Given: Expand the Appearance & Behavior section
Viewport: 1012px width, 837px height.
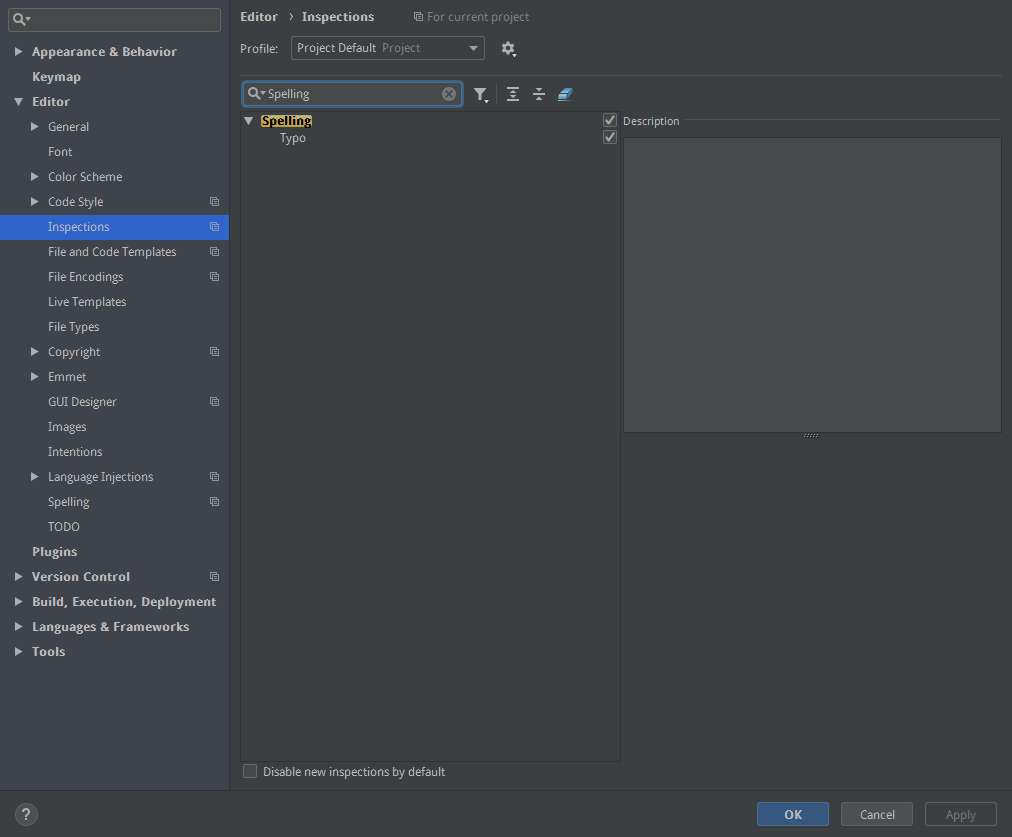Looking at the screenshot, I should click(18, 52).
